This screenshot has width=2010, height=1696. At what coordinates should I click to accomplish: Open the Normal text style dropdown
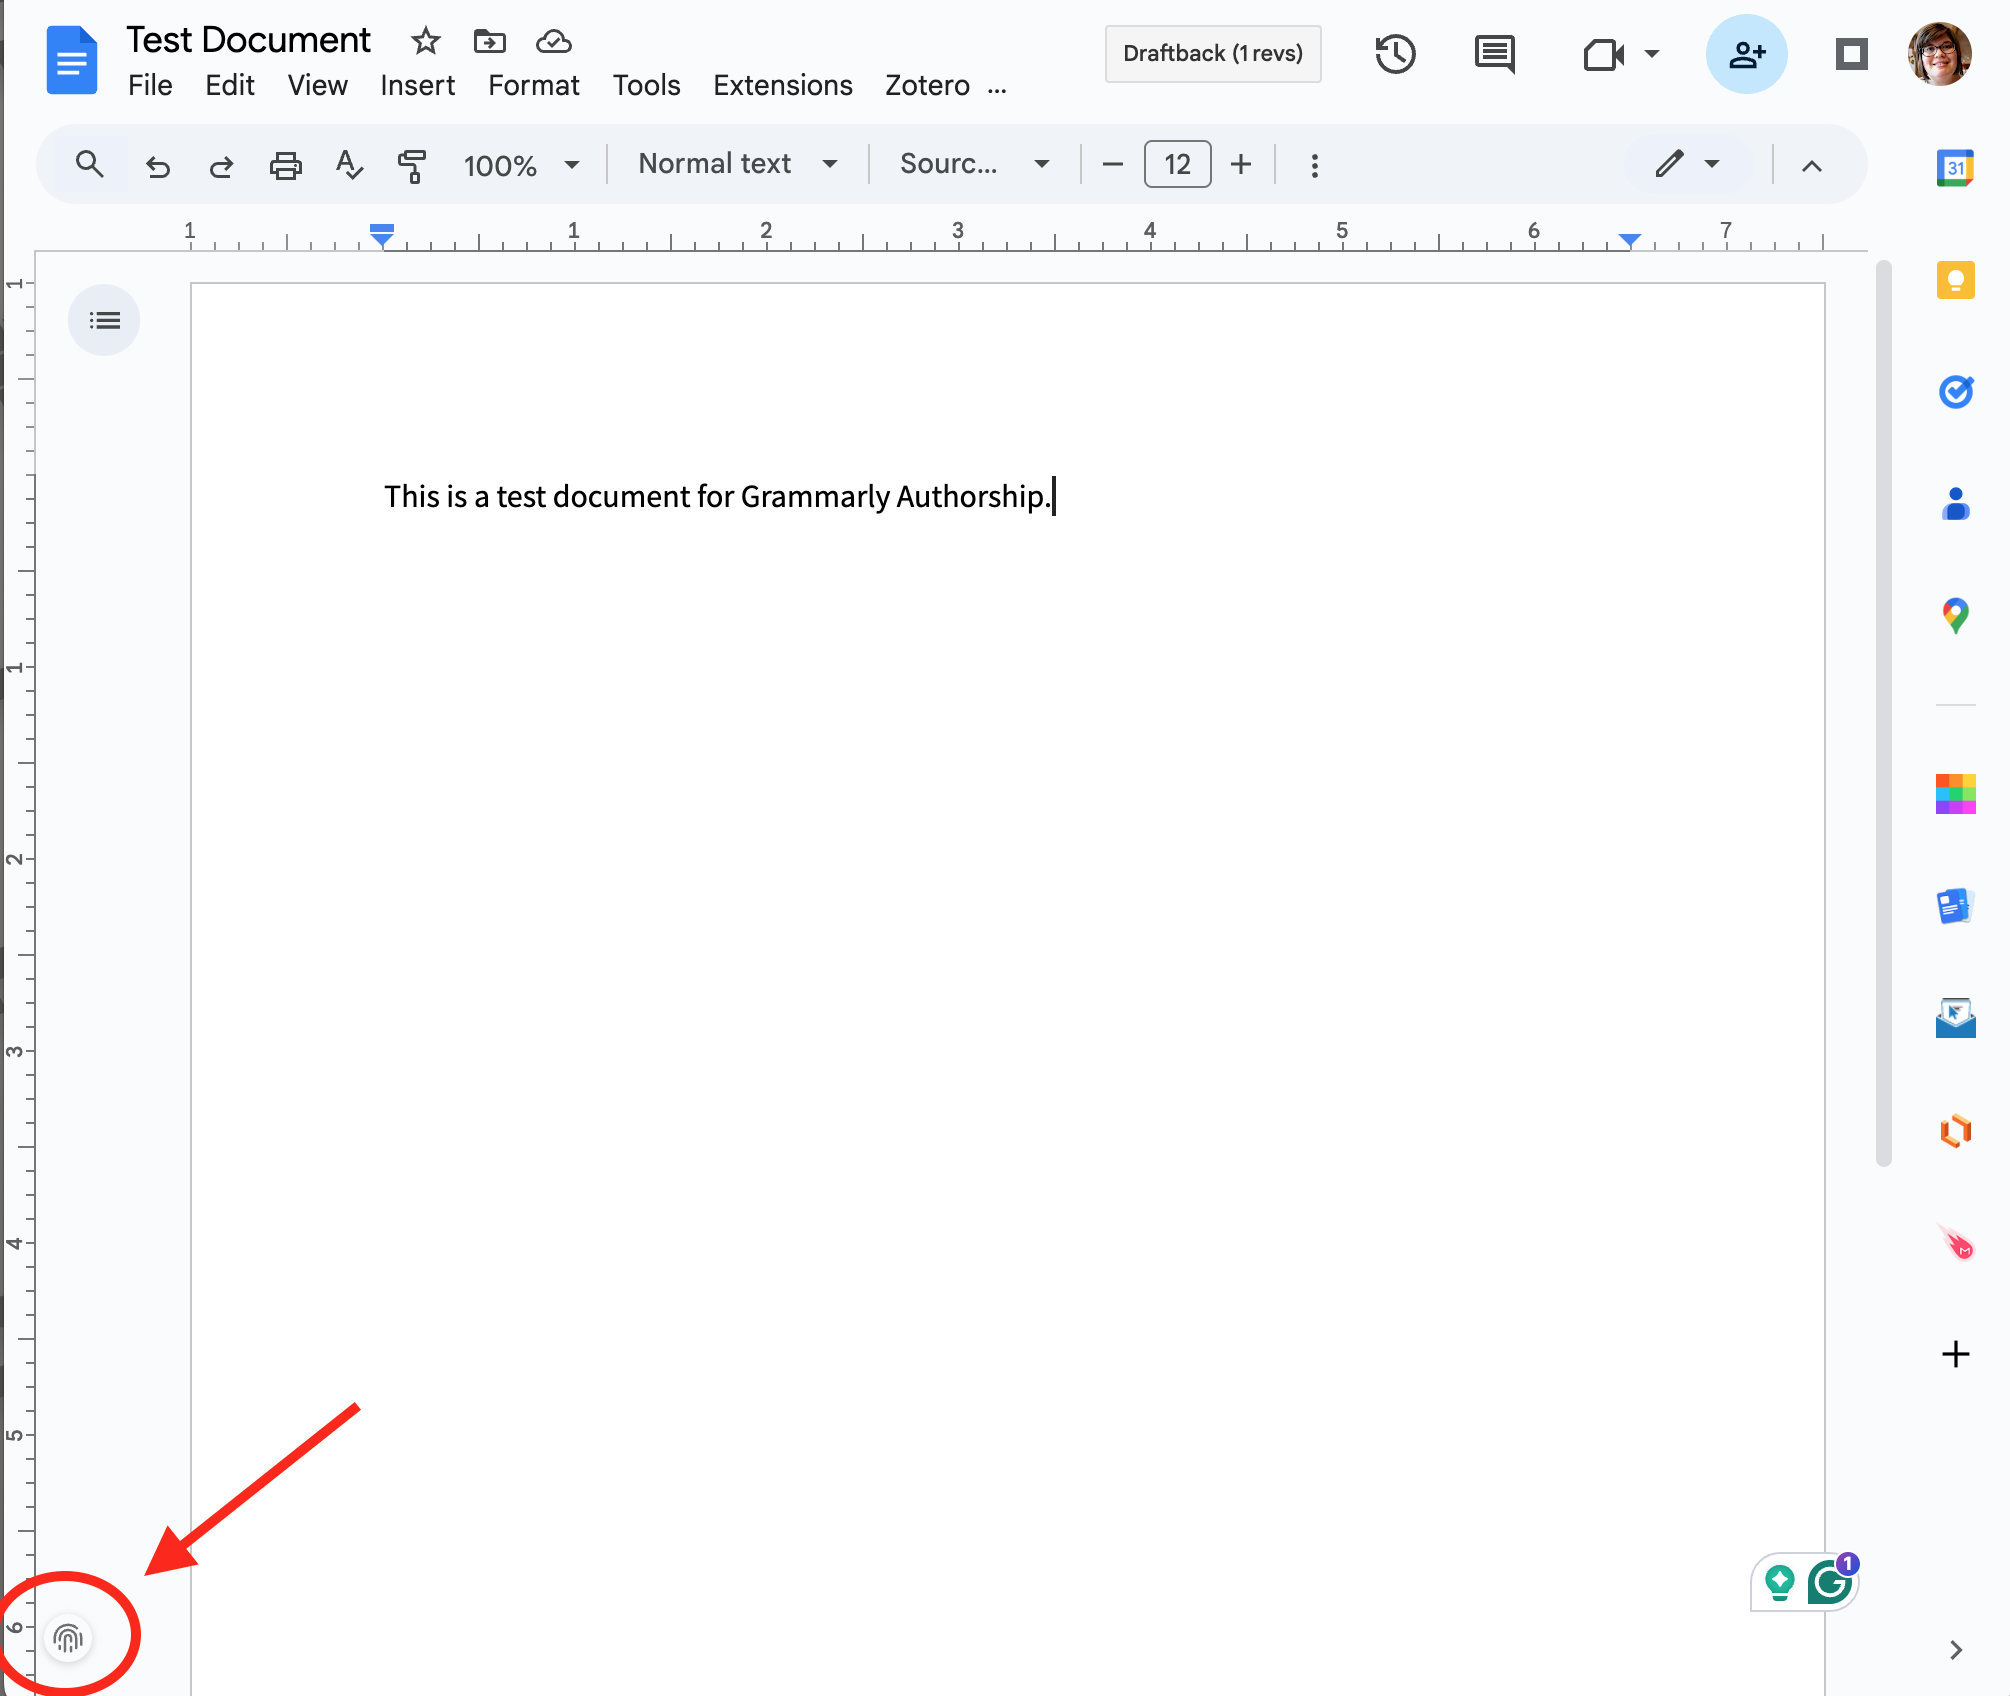(x=738, y=164)
